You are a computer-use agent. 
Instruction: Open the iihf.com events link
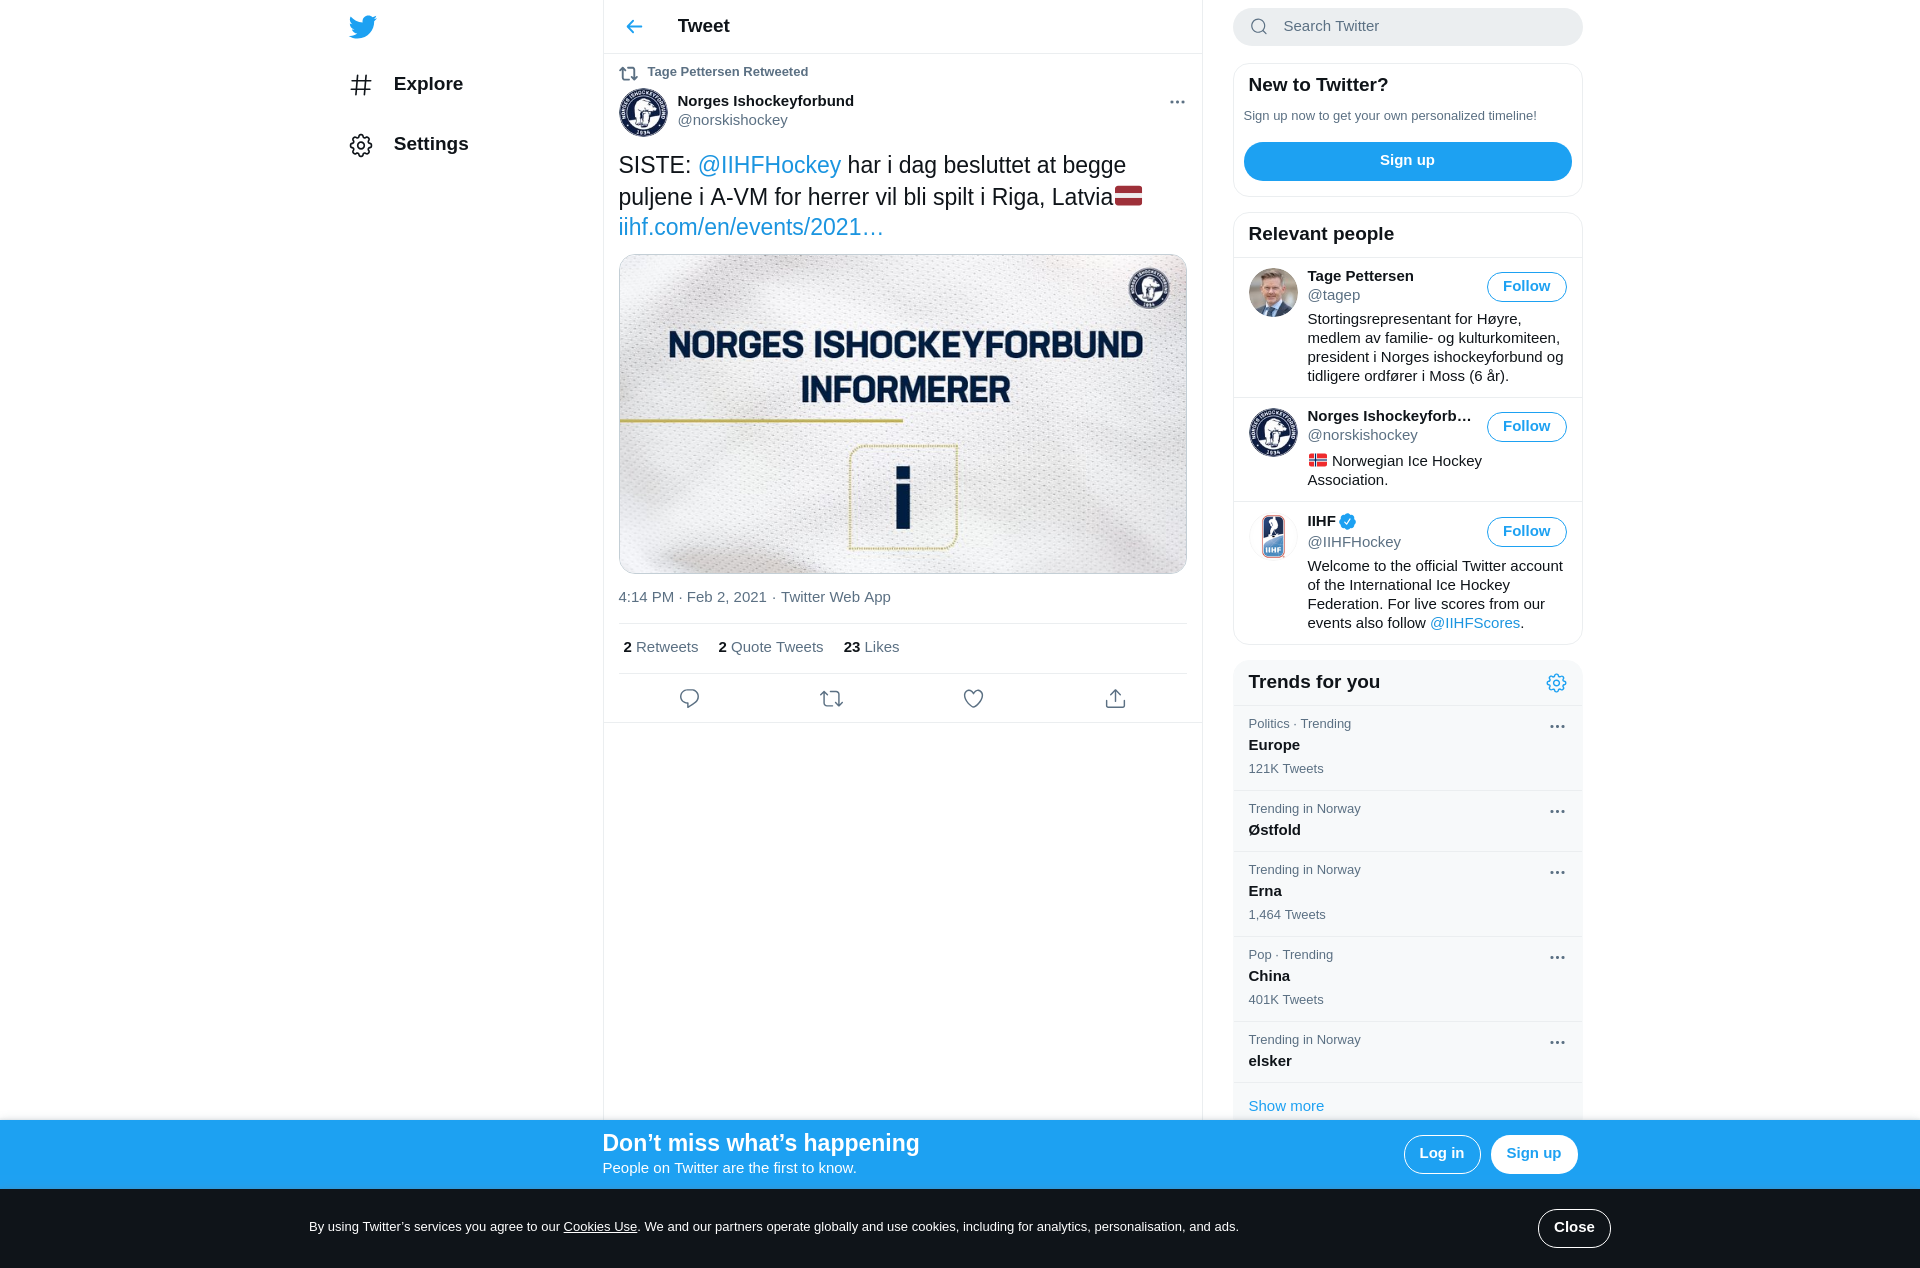750,227
